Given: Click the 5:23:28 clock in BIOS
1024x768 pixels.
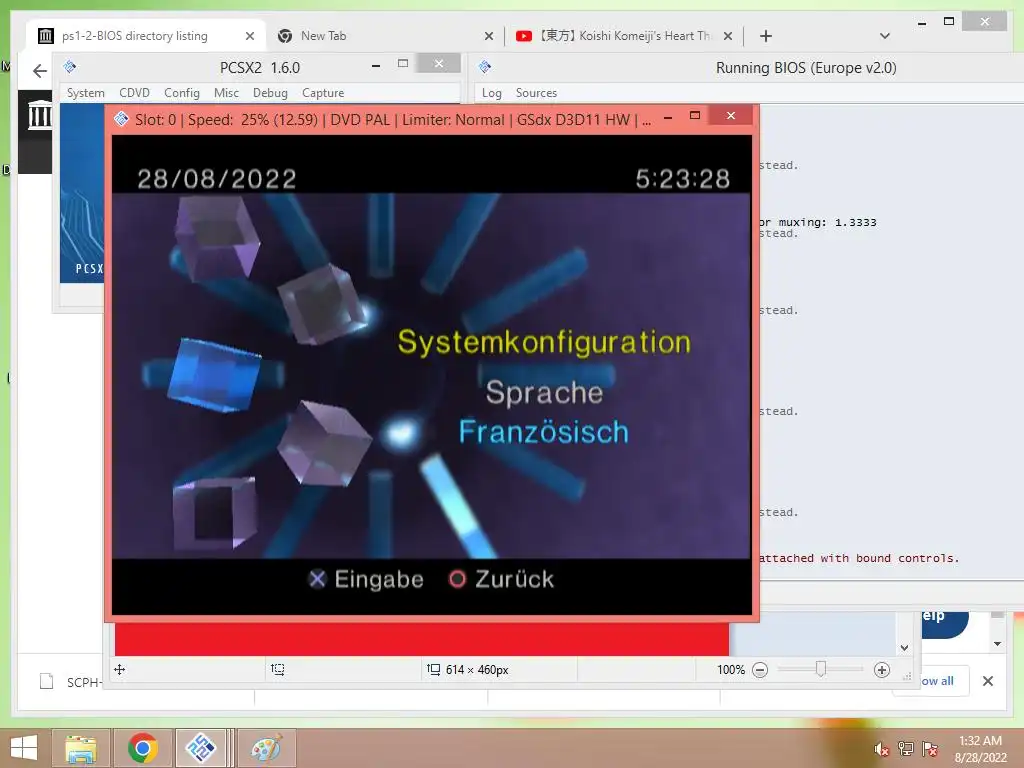Looking at the screenshot, I should (682, 179).
